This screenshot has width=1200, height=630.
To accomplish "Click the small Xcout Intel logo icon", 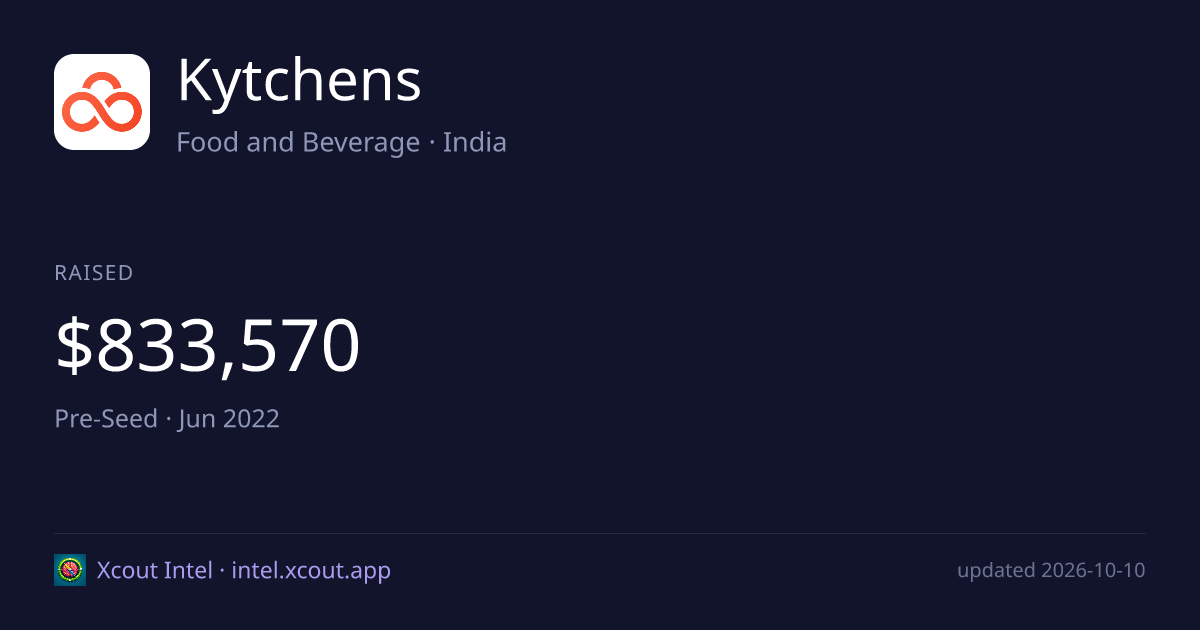I will [x=70, y=570].
